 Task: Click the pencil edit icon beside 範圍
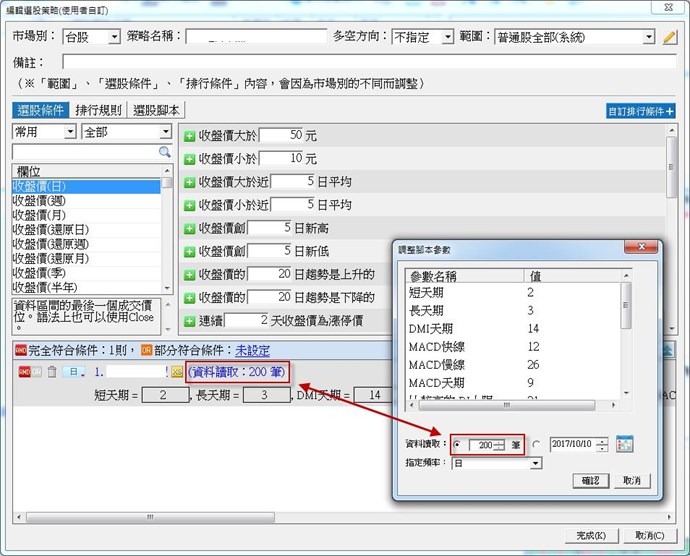[670, 37]
